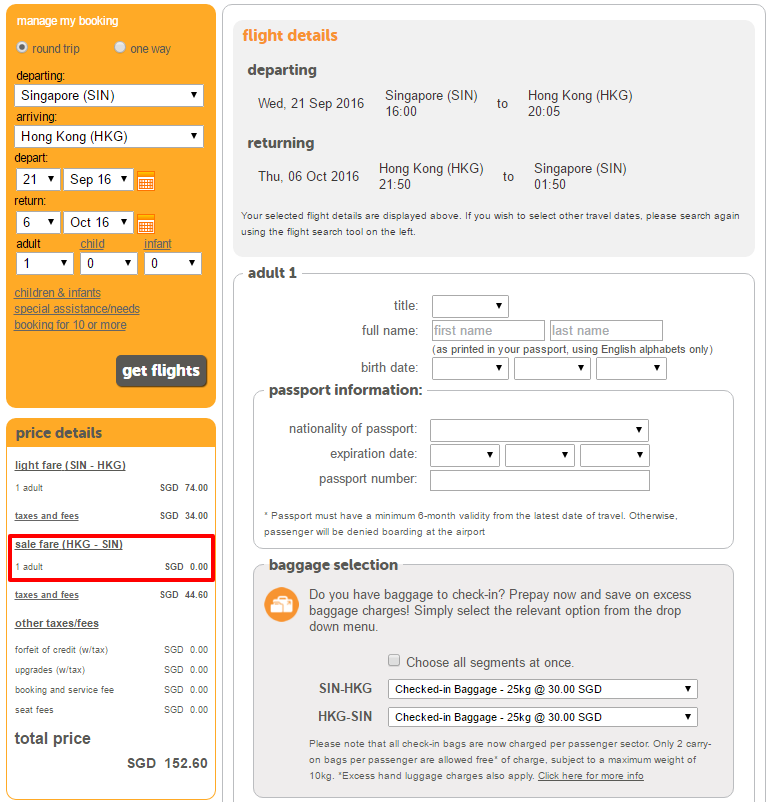The width and height of the screenshot is (768, 802).
Task: Open the return month dropdown Oct 16
Action: pos(98,222)
